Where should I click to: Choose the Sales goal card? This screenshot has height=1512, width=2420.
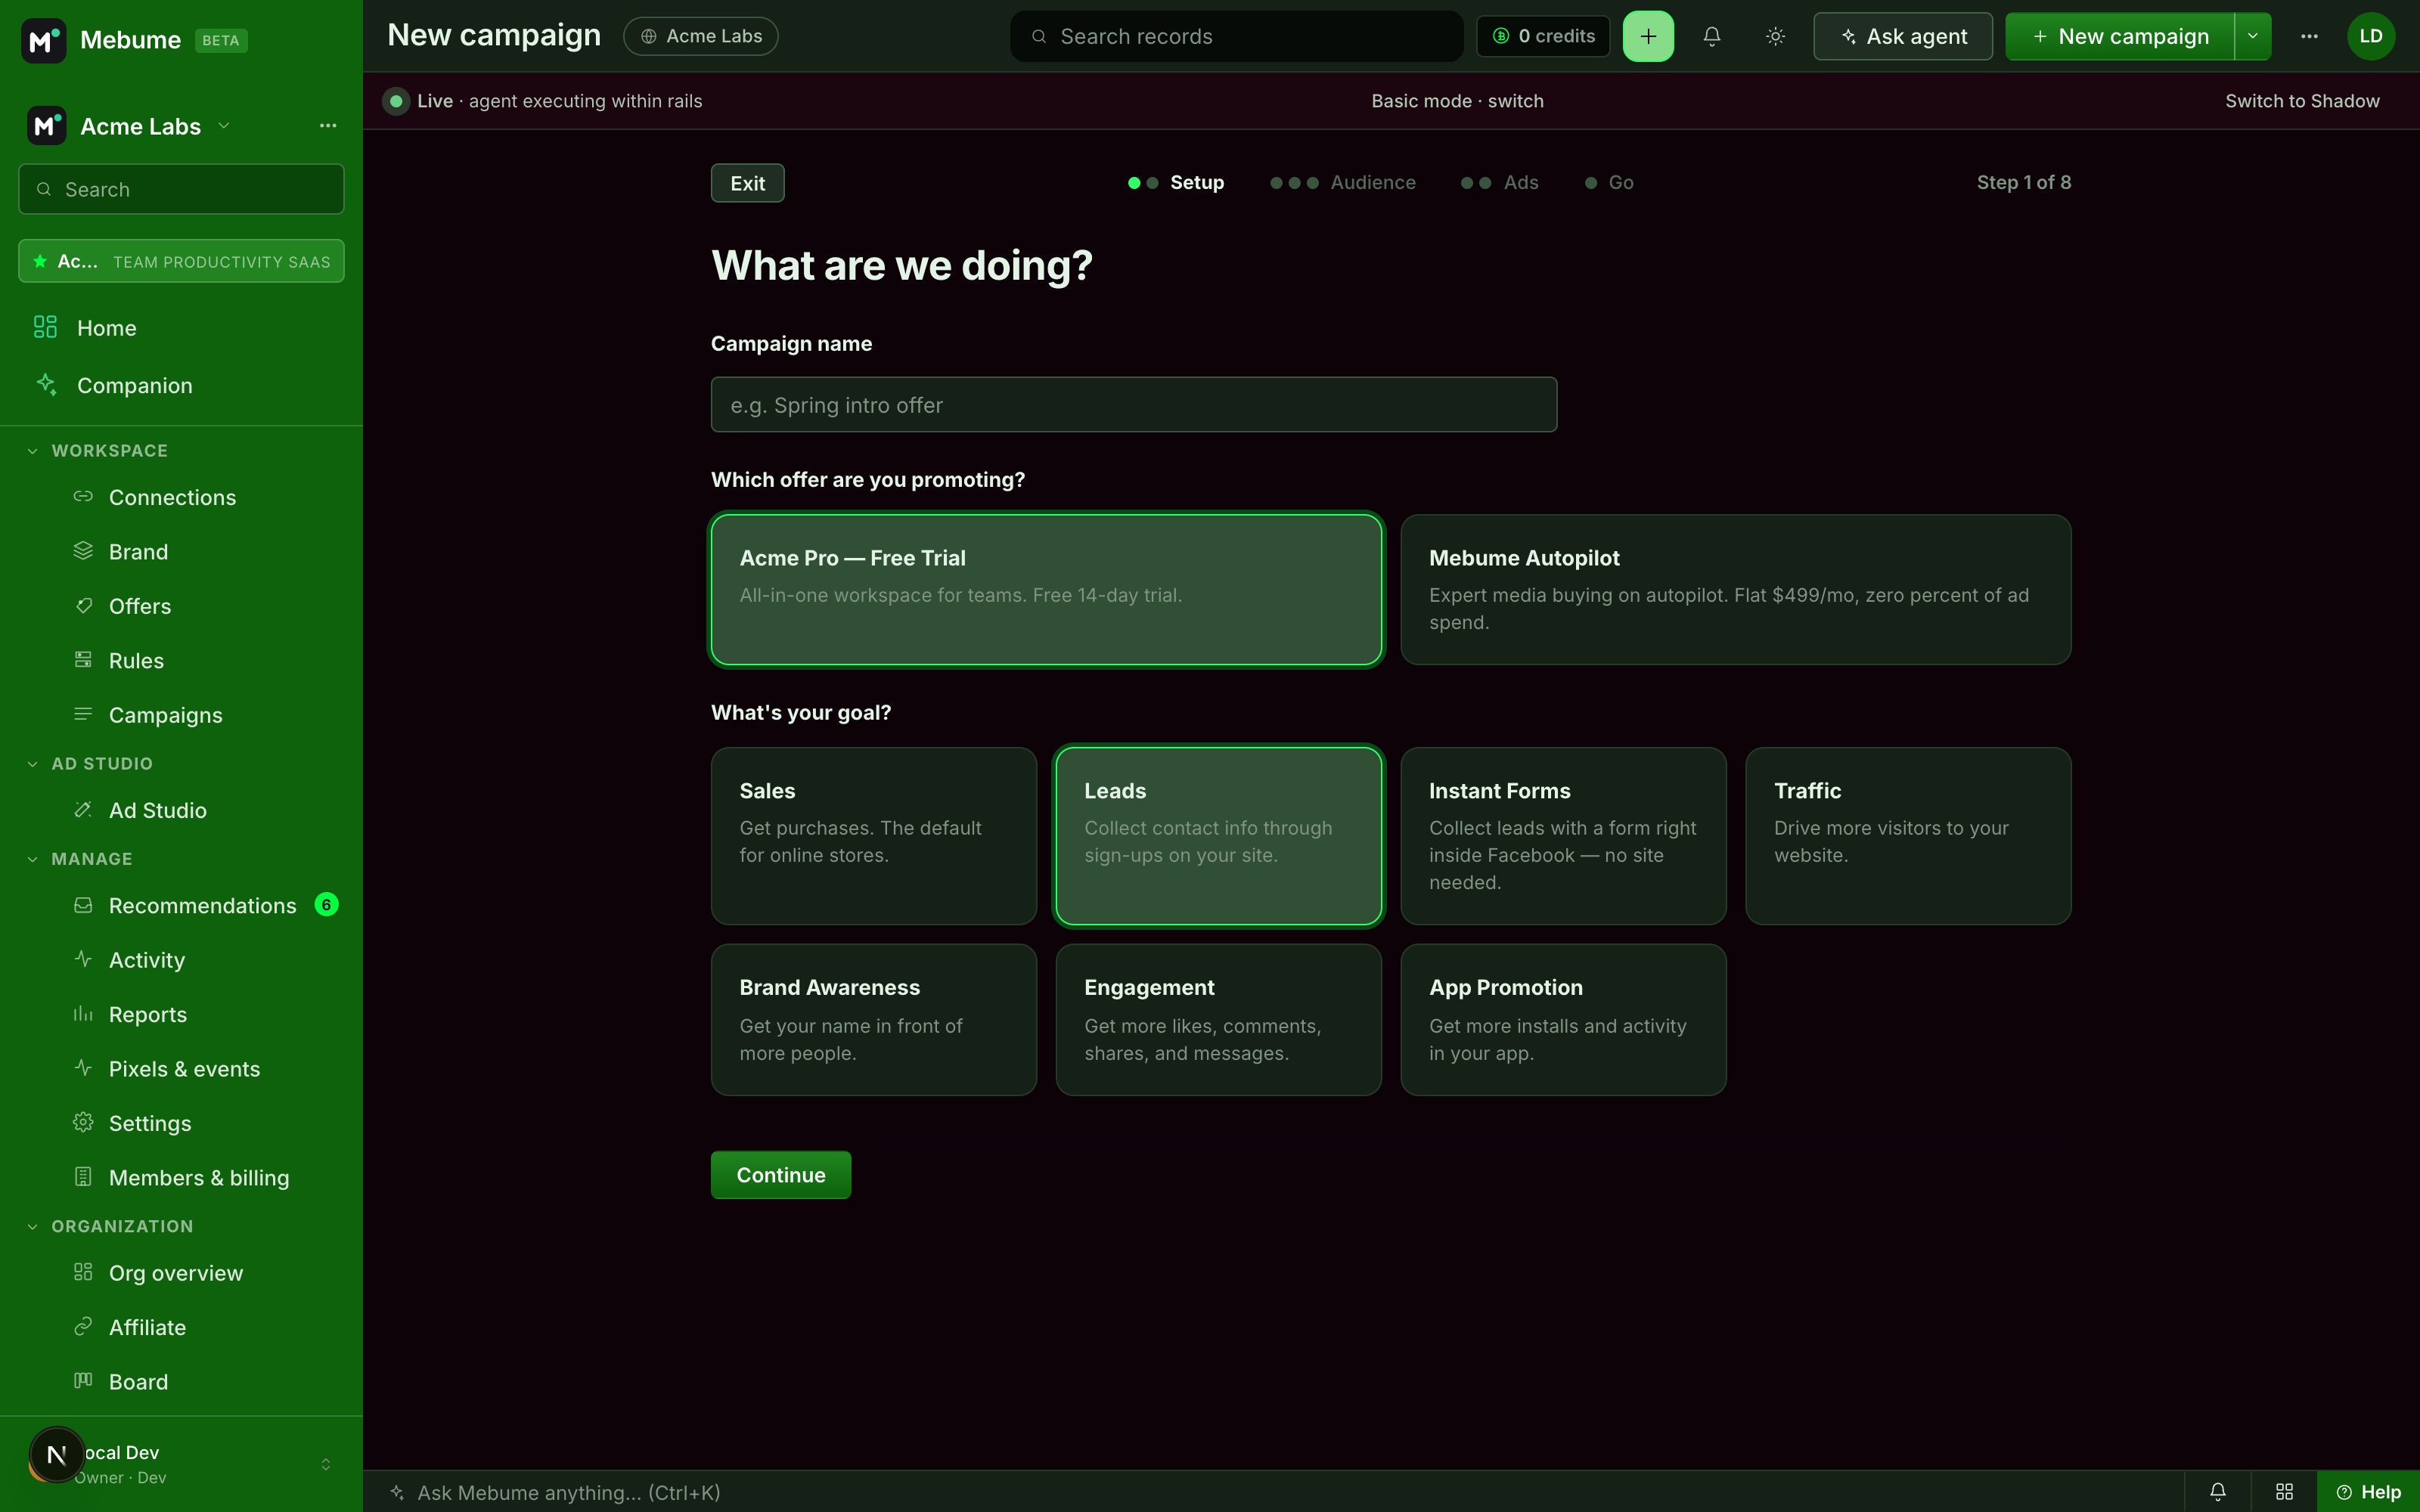point(873,836)
